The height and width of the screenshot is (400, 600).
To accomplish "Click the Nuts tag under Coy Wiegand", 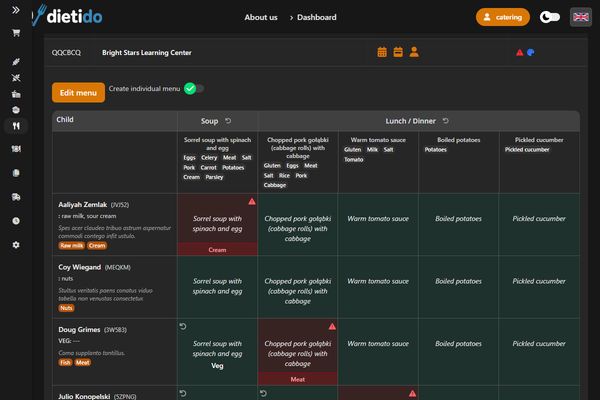I will (66, 308).
